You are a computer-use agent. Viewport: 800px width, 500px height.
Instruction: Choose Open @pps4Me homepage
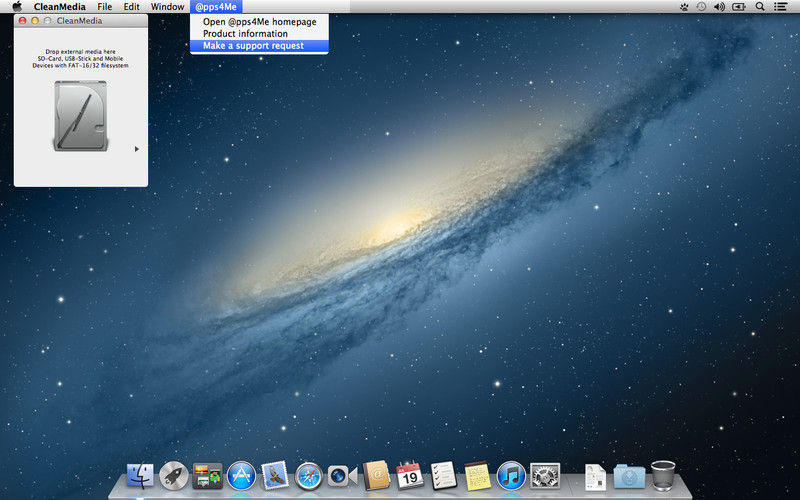click(x=259, y=22)
